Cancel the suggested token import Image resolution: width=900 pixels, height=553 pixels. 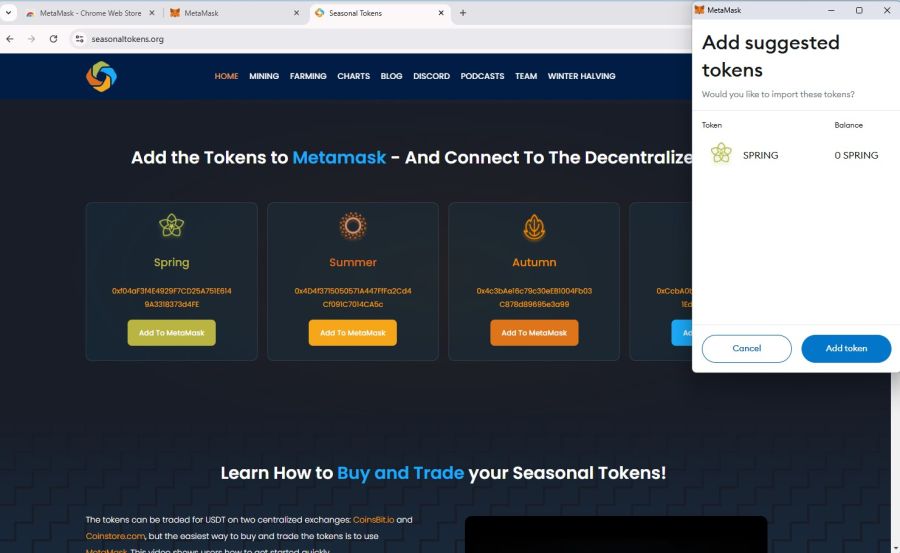(x=746, y=349)
